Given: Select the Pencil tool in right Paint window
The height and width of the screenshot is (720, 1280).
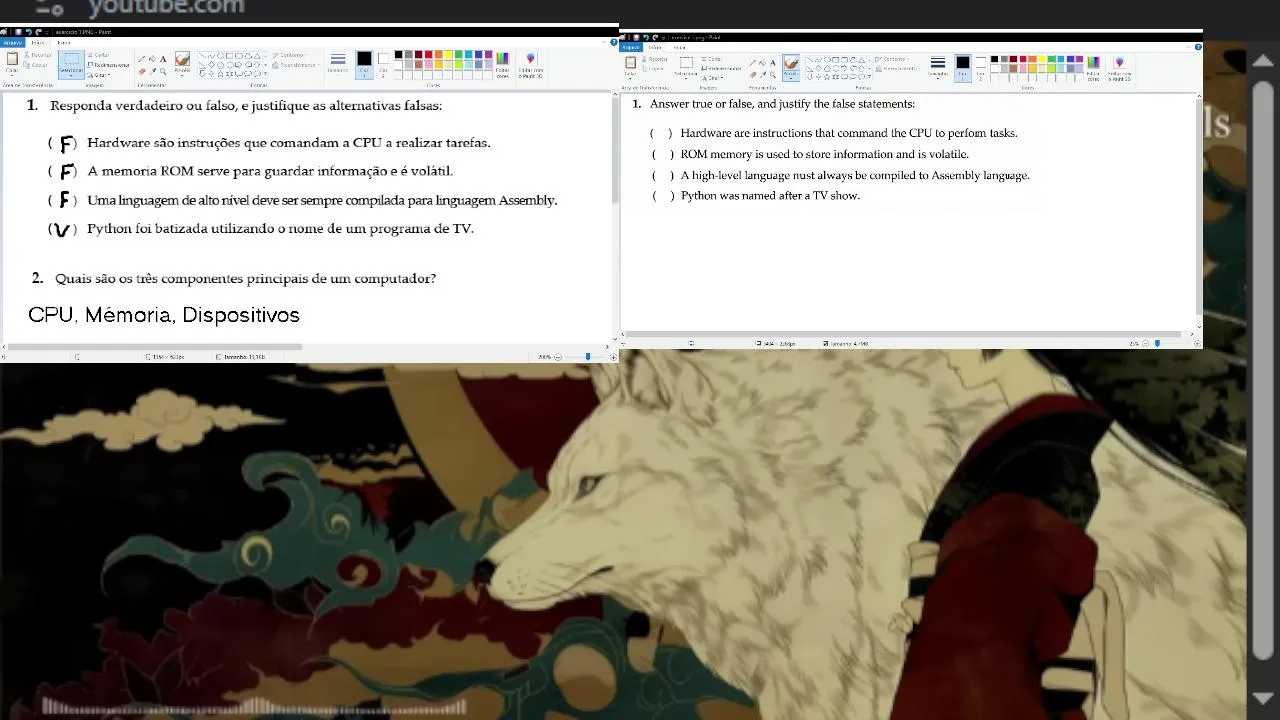Looking at the screenshot, I should 752,62.
